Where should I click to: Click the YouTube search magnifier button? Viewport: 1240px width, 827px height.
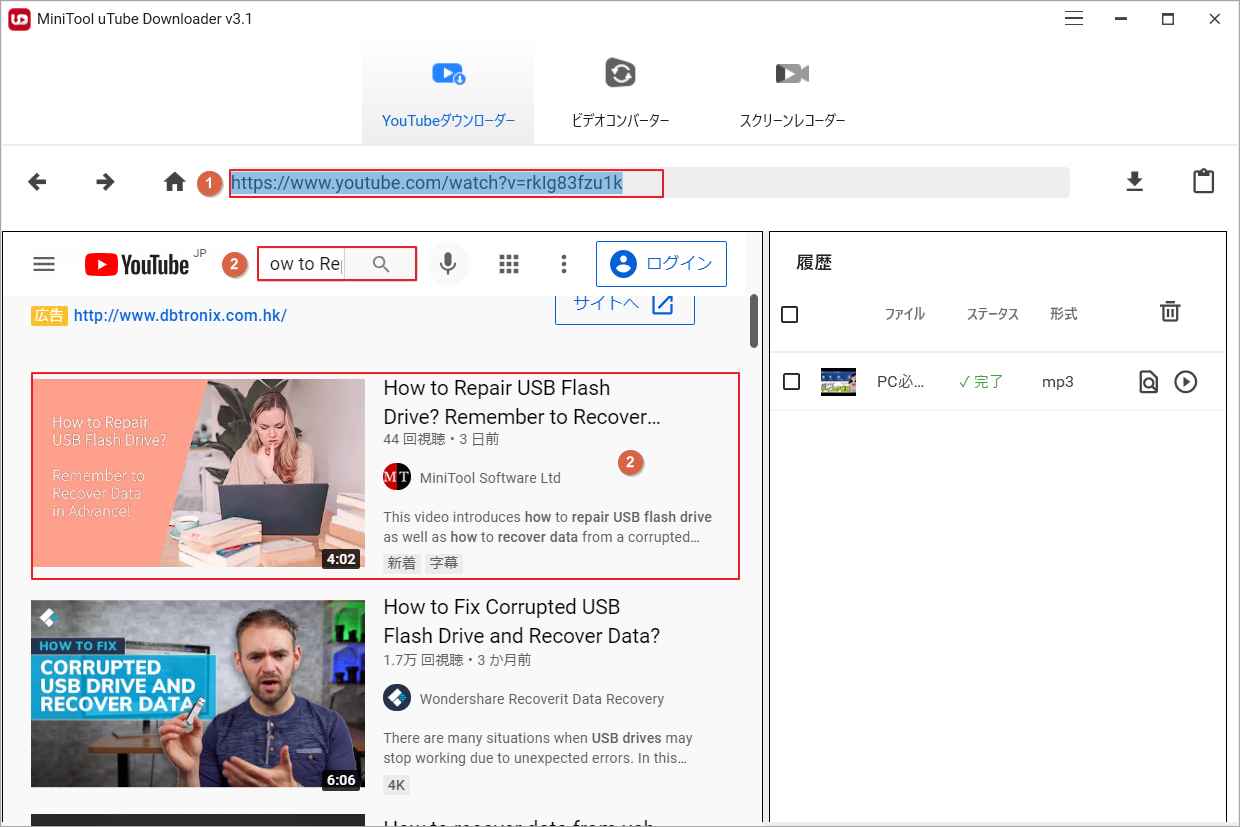click(380, 264)
